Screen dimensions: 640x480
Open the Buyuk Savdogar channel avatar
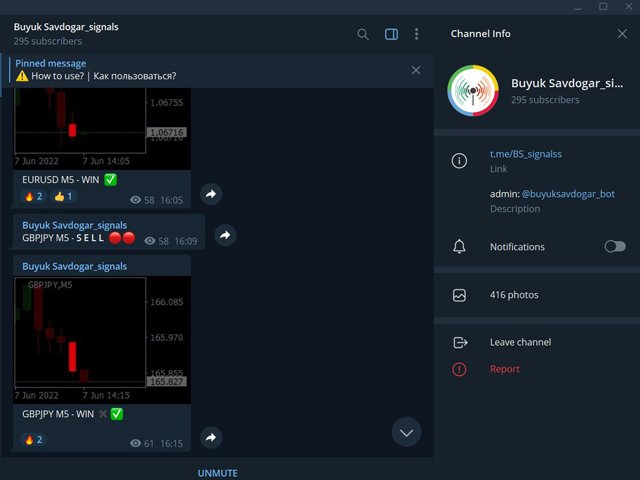point(473,91)
